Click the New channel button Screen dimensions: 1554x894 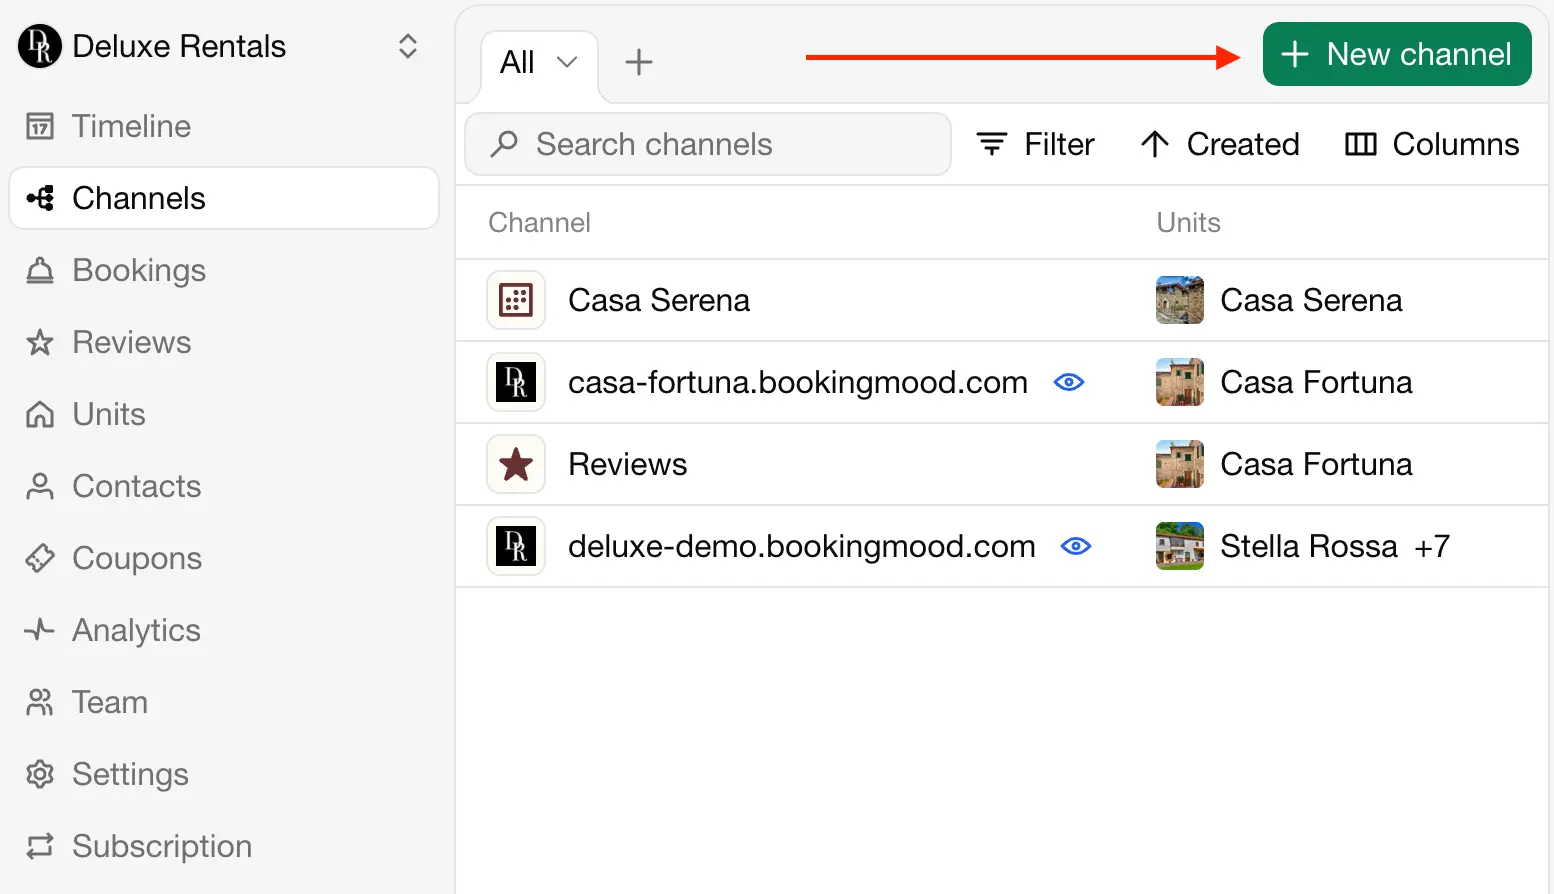click(x=1396, y=54)
